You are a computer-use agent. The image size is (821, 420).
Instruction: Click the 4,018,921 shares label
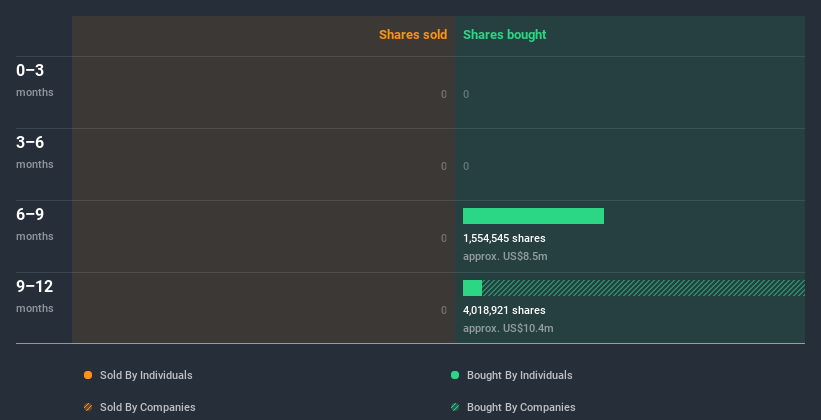504,310
